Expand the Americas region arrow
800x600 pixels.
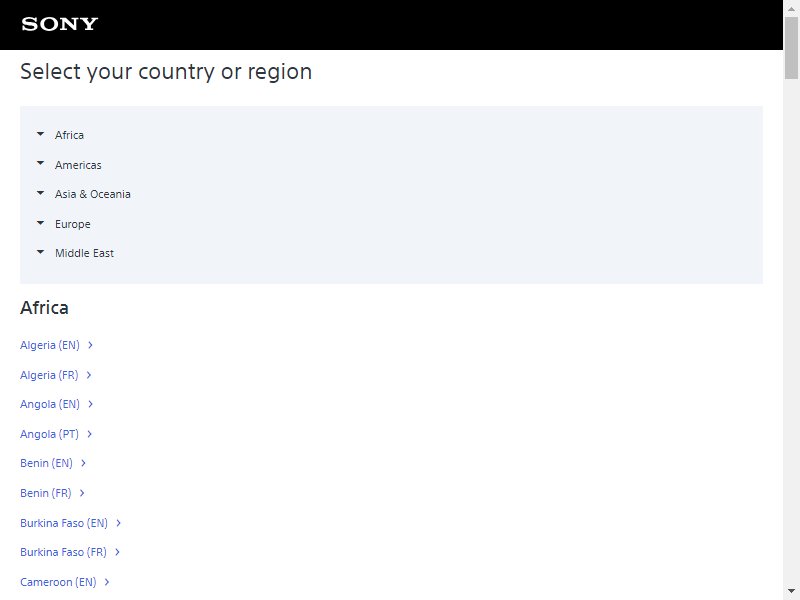click(x=40, y=164)
